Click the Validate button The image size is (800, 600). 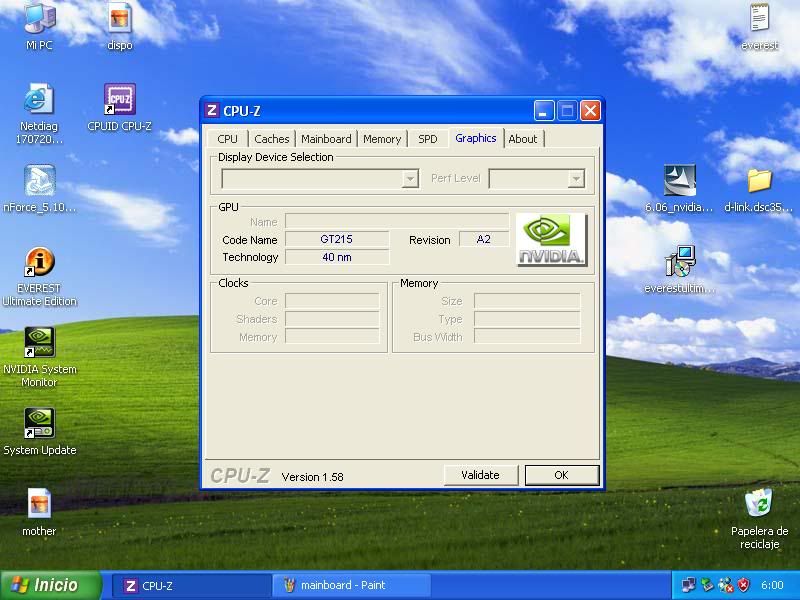click(x=481, y=475)
